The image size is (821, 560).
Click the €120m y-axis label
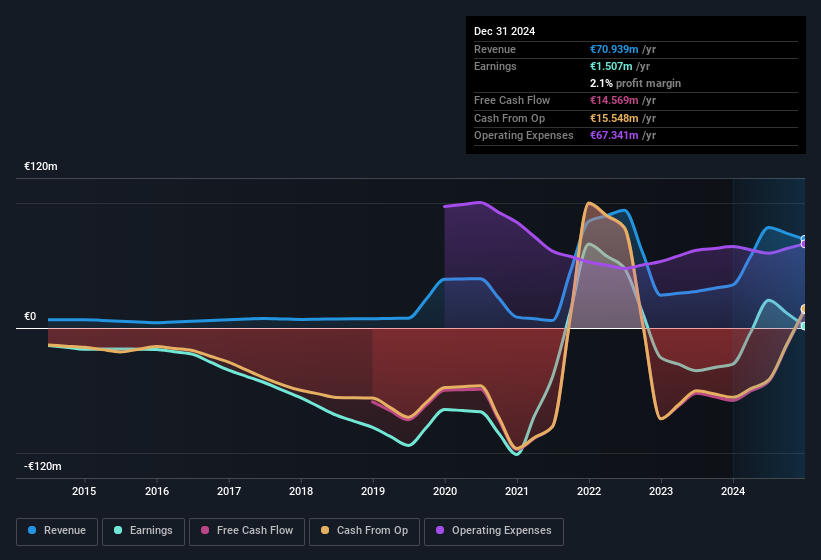(41, 166)
